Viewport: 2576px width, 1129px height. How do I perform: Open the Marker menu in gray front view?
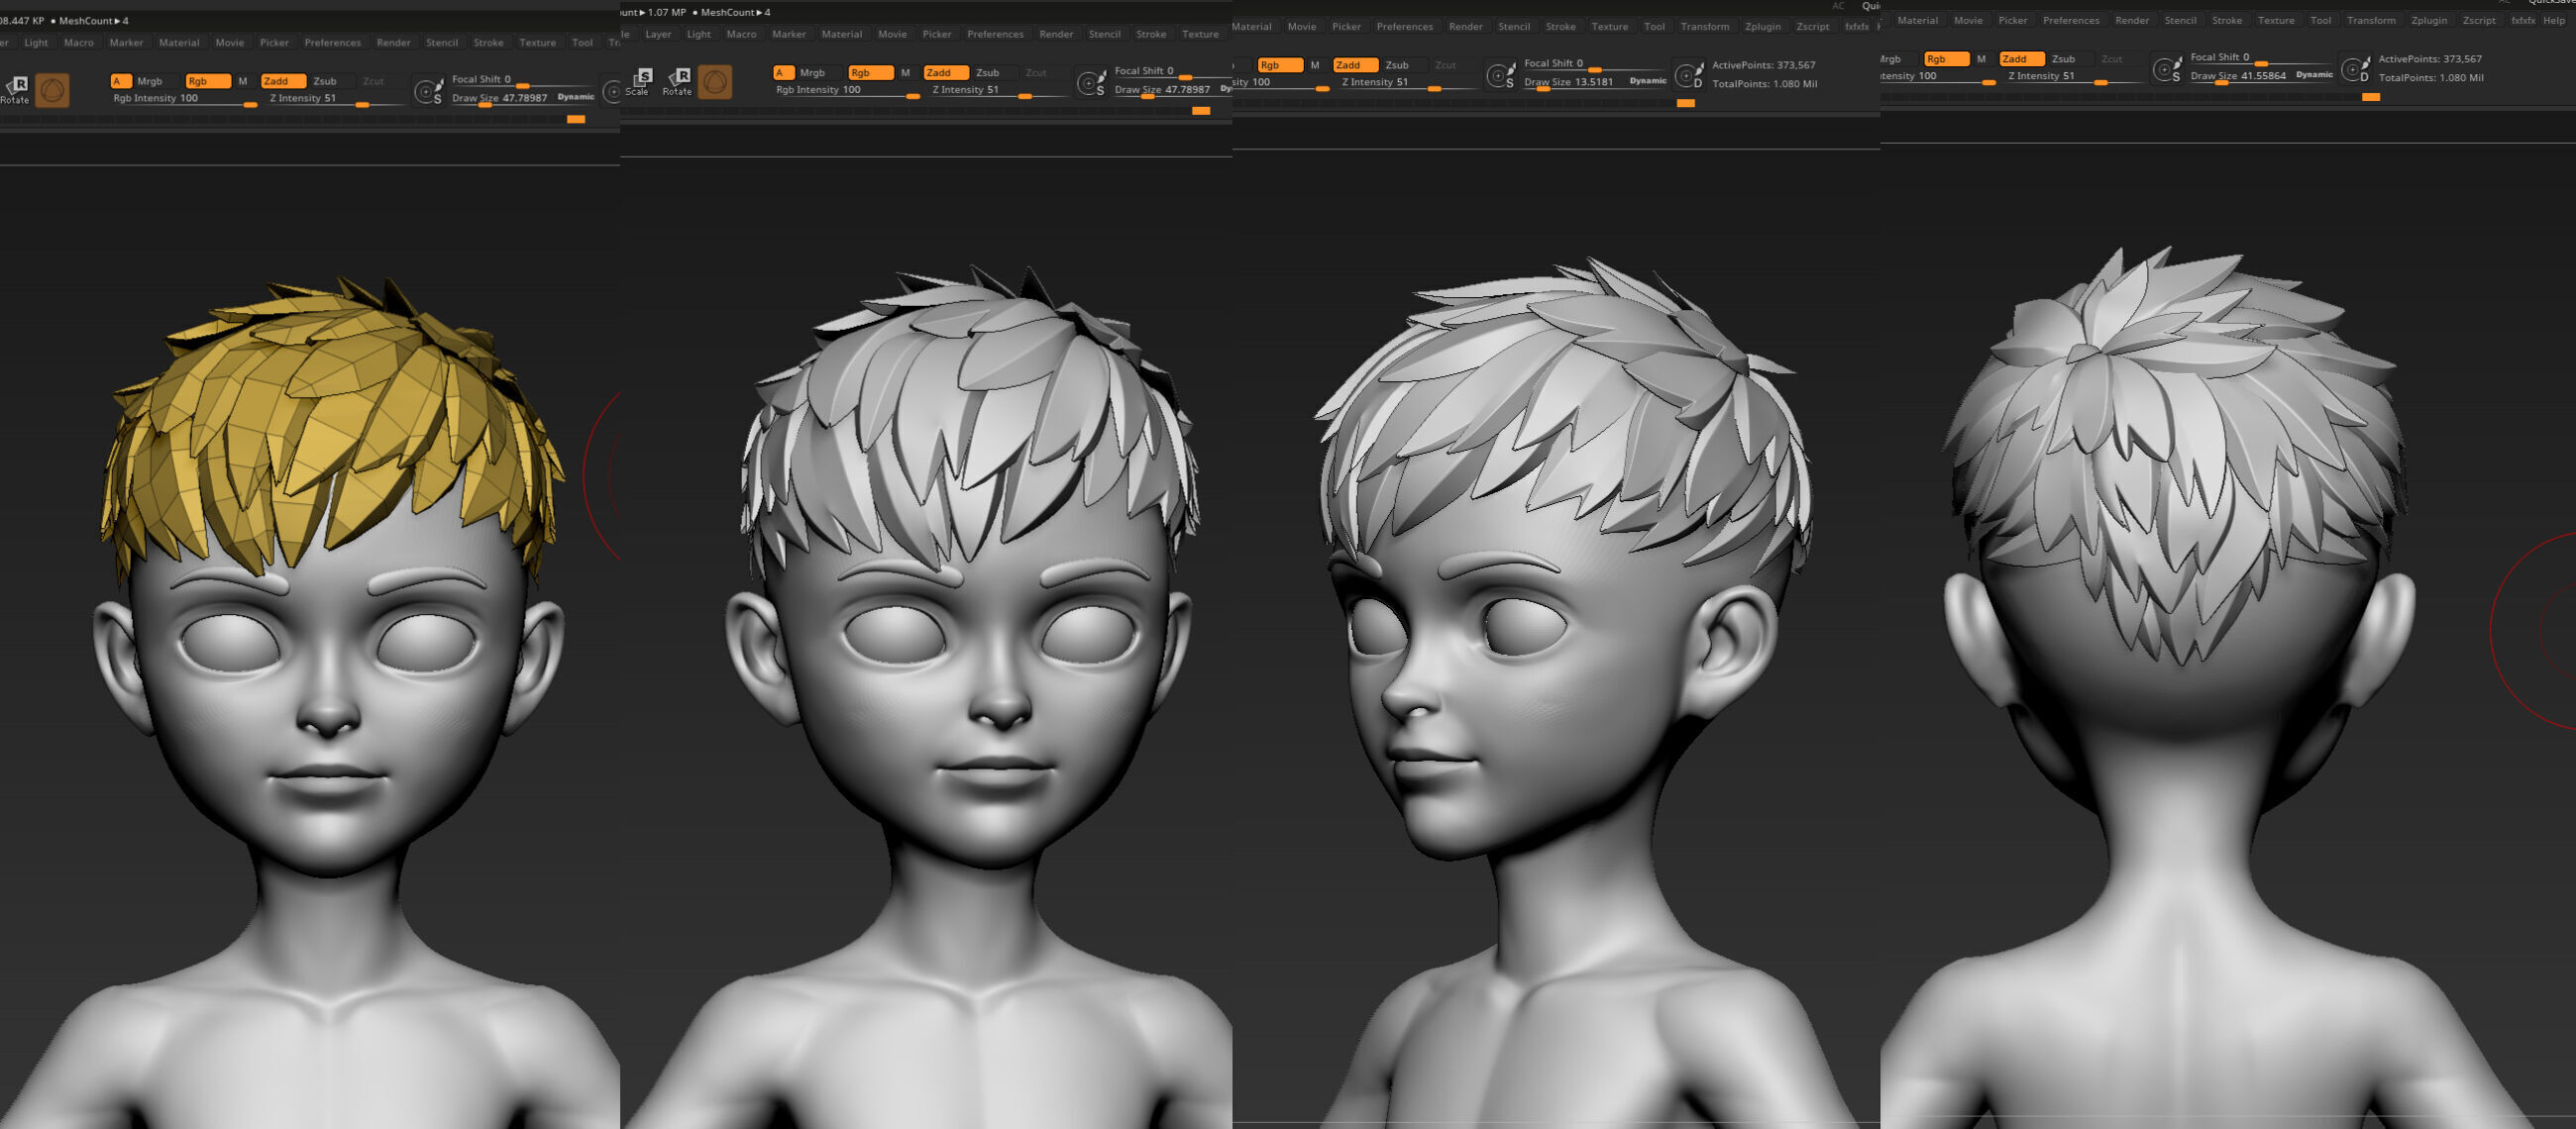point(789,34)
